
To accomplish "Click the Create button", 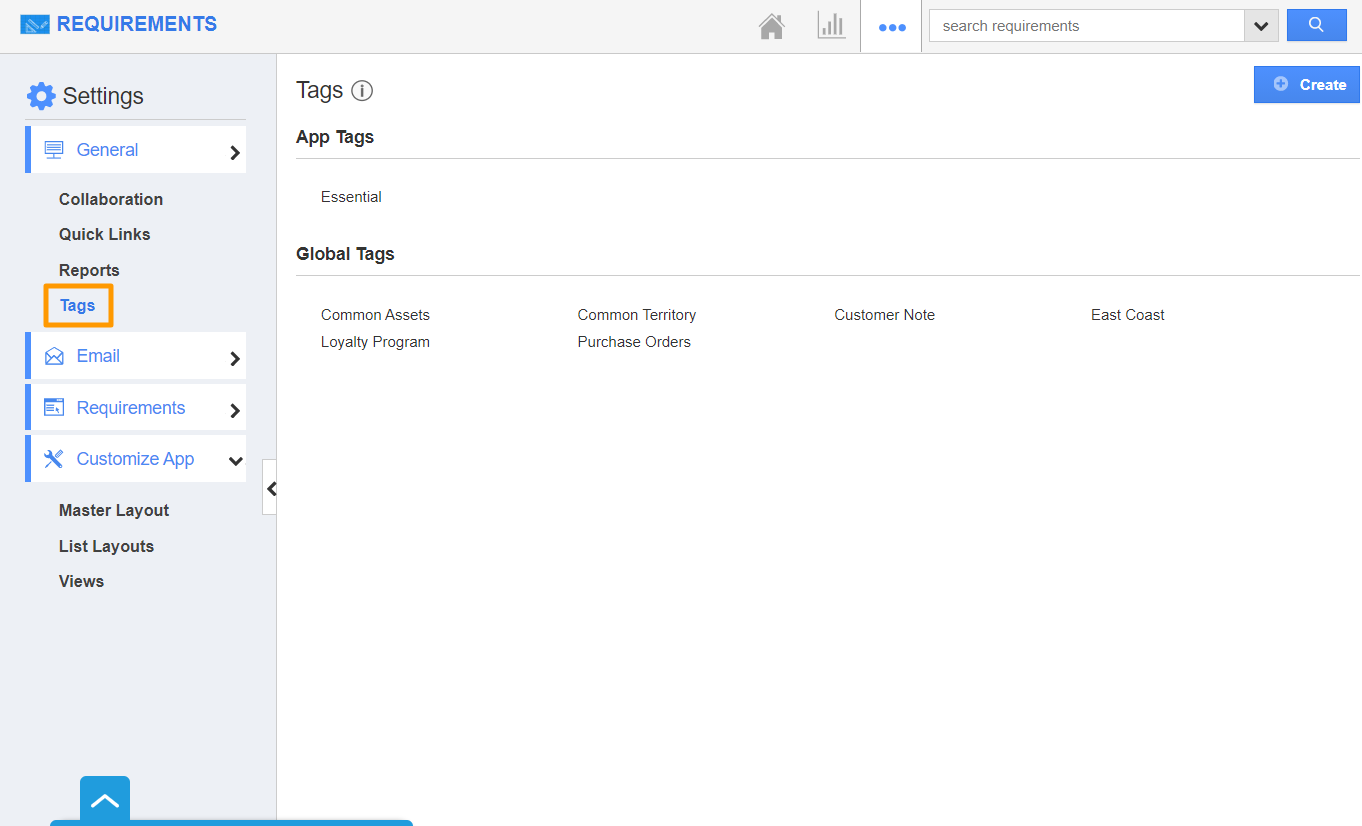I will 1307,85.
